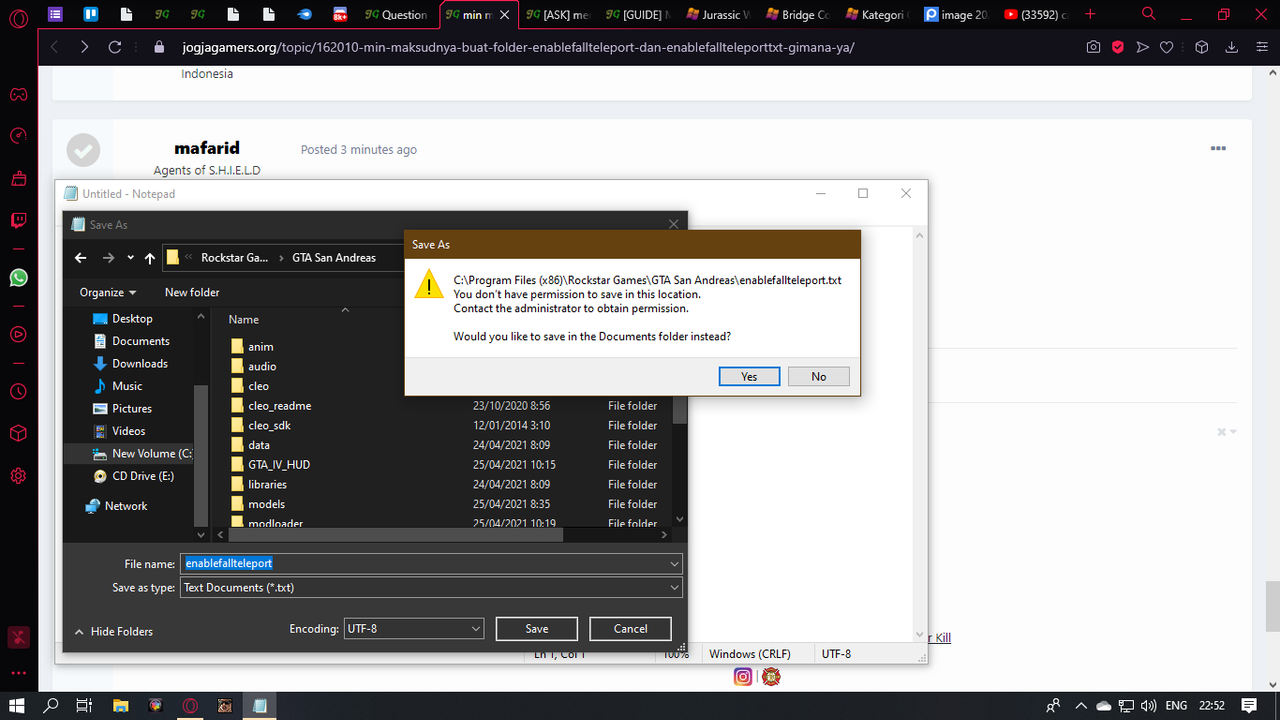Go back to previous page in browser
Screen dimensions: 1280x720
[55, 47]
